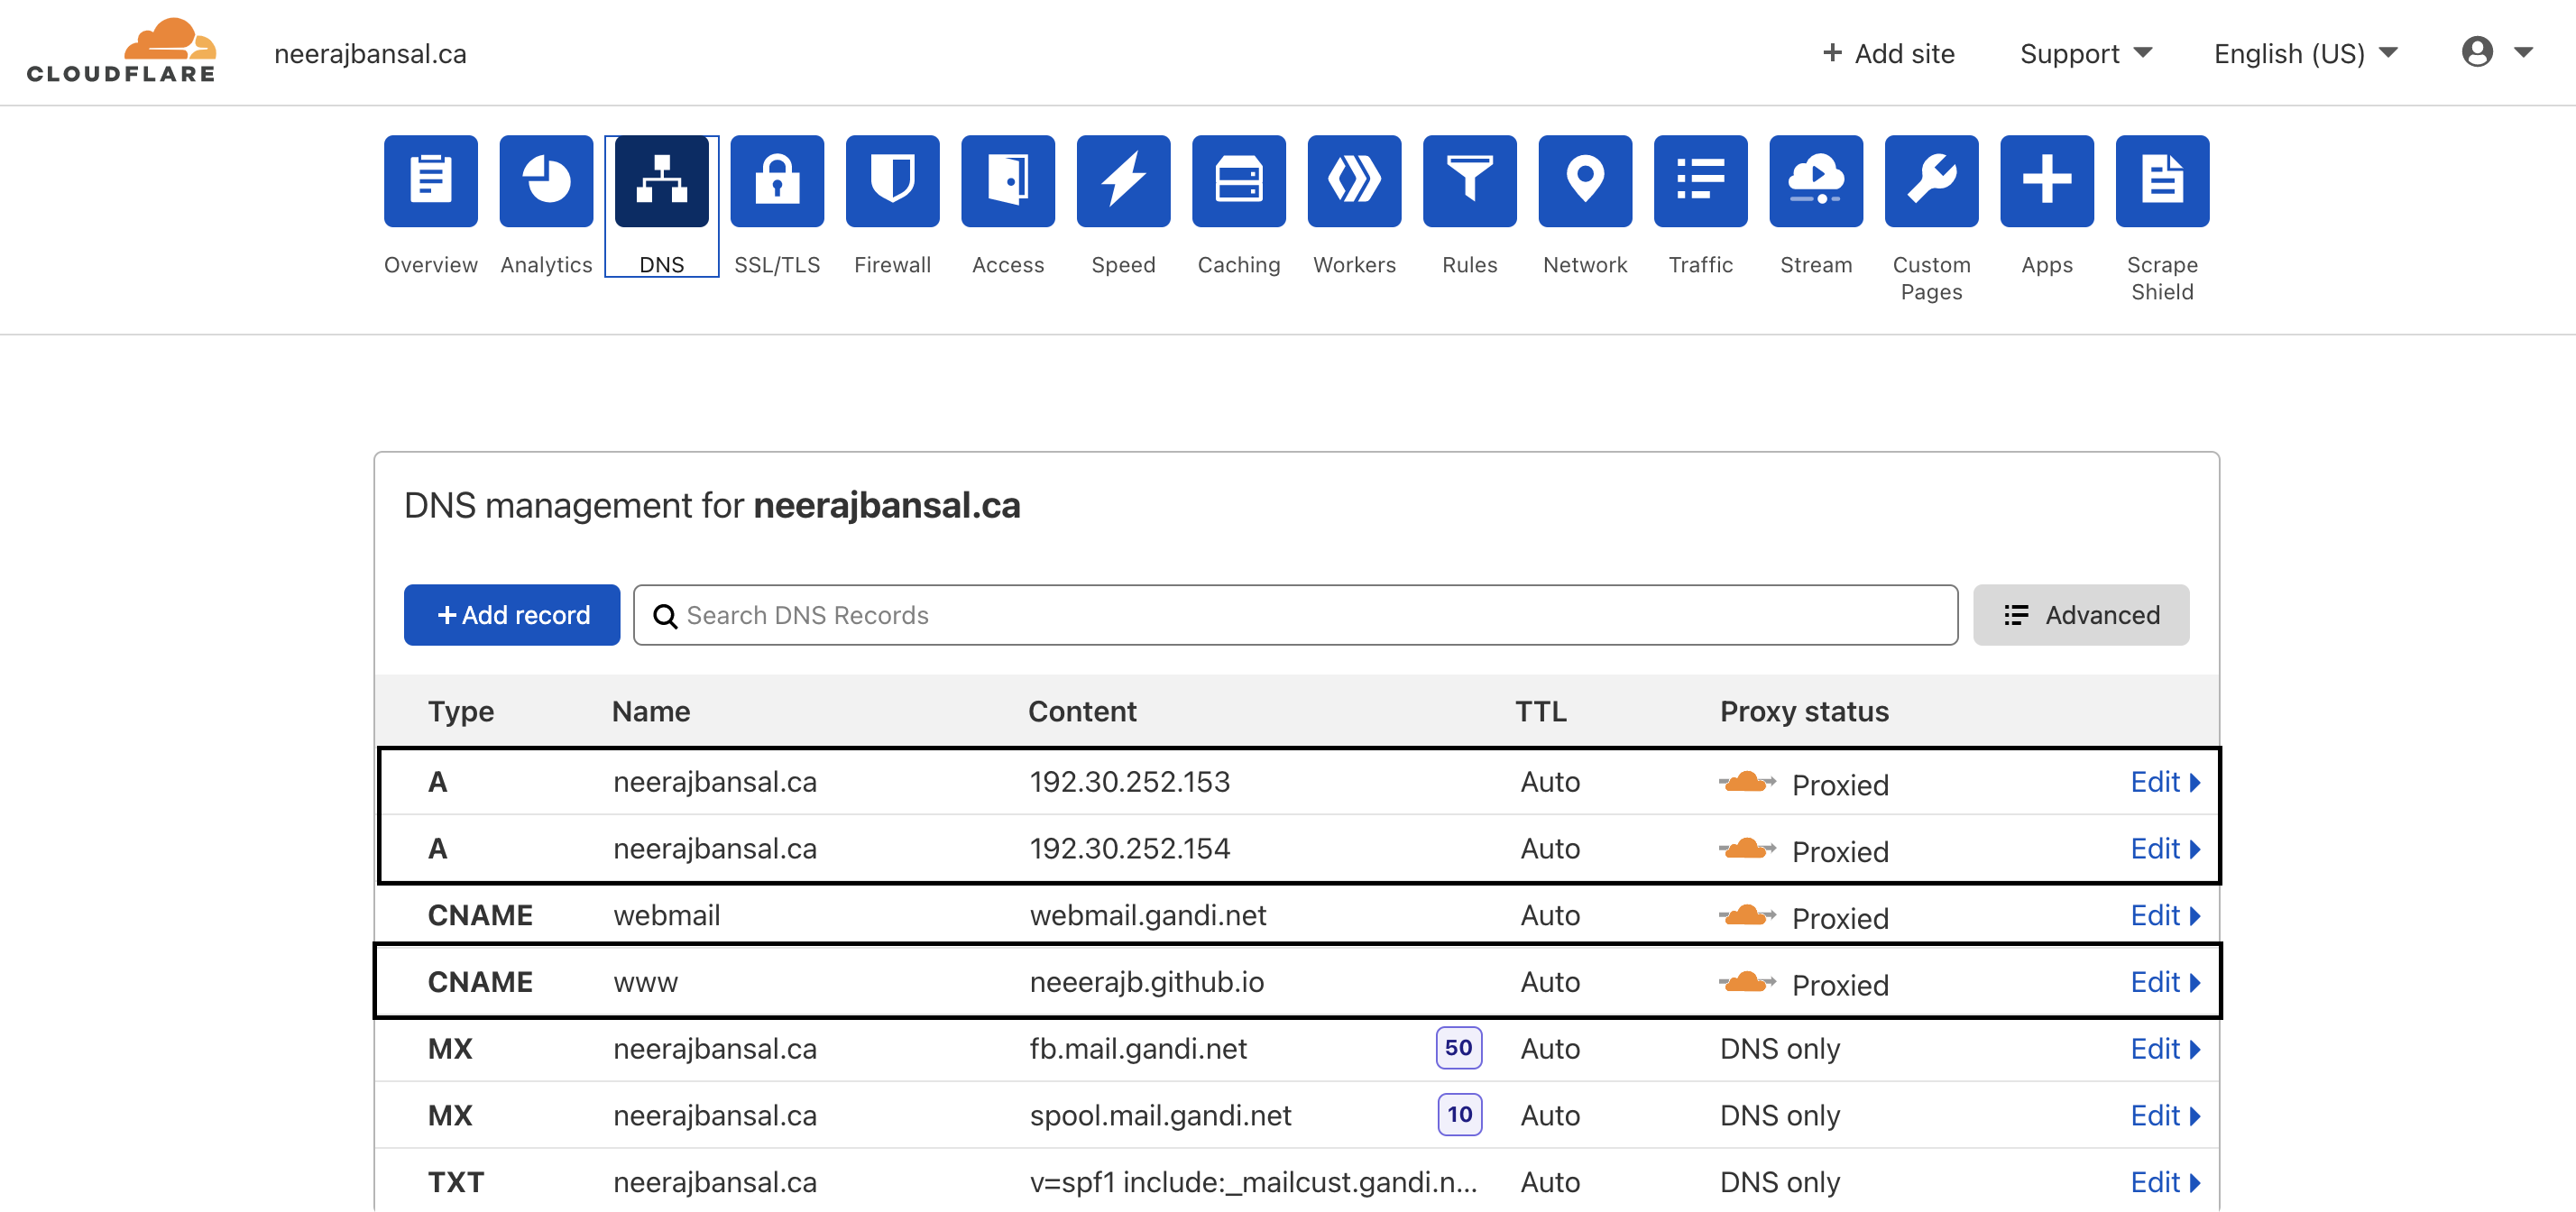The width and height of the screenshot is (2576, 1212).
Task: Open the Firewall shield icon
Action: pyautogui.click(x=892, y=181)
